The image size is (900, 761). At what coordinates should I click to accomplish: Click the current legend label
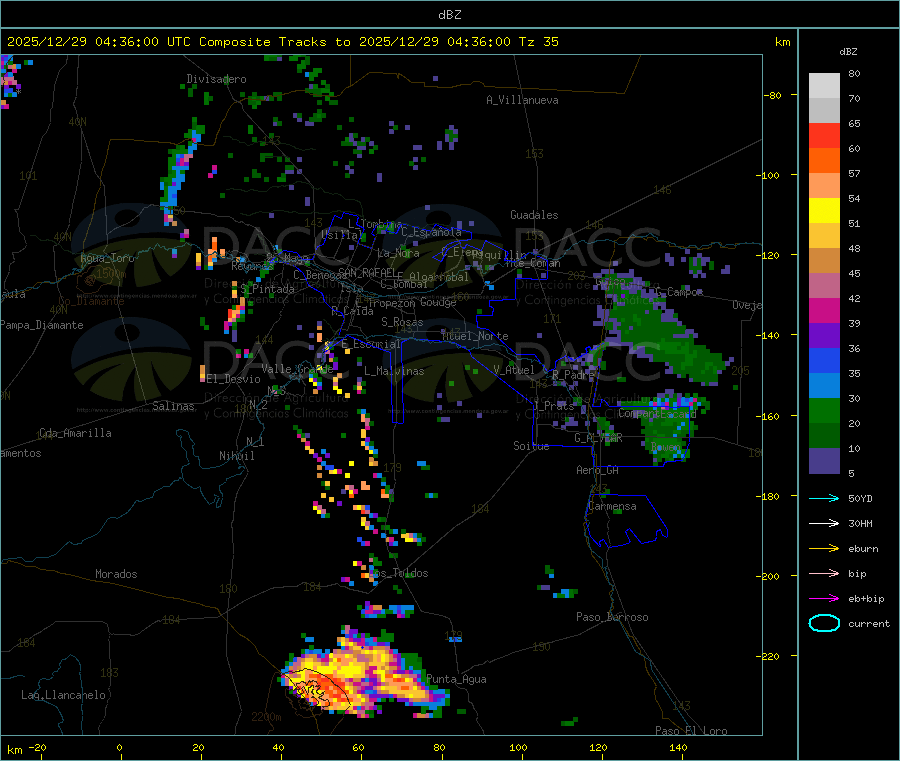tap(869, 623)
